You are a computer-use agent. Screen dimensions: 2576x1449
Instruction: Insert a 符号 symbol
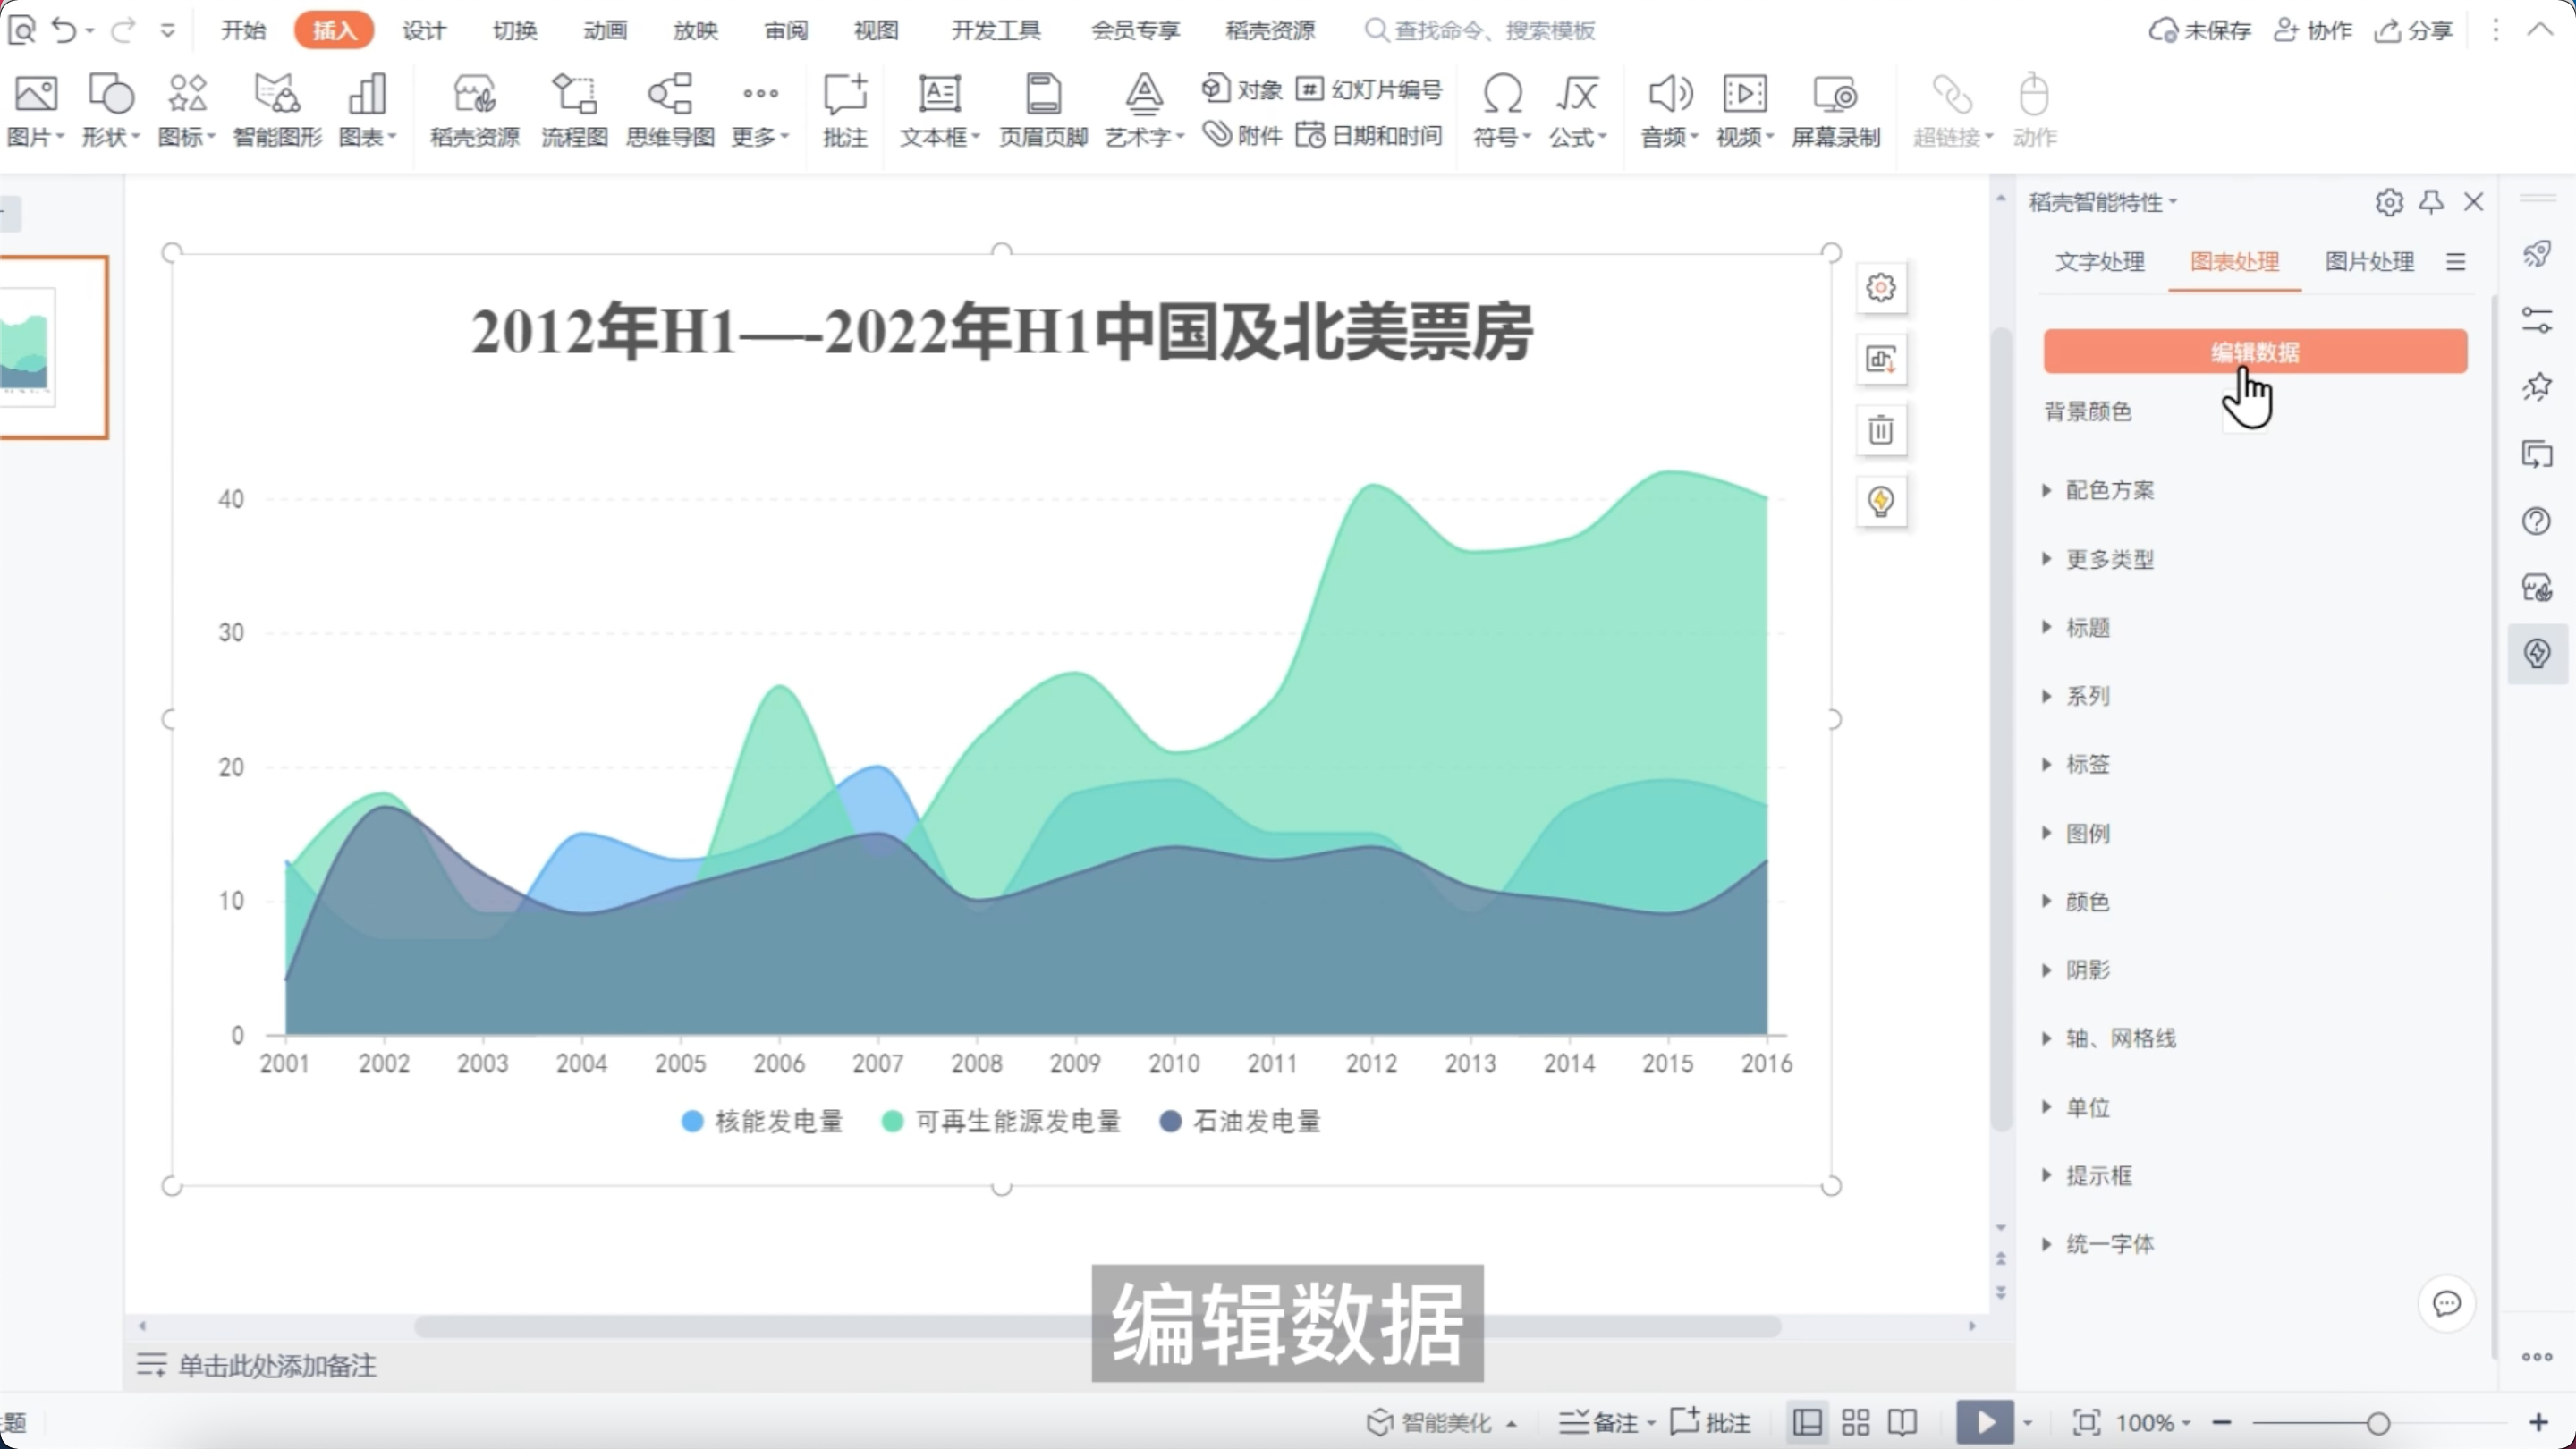point(1502,110)
